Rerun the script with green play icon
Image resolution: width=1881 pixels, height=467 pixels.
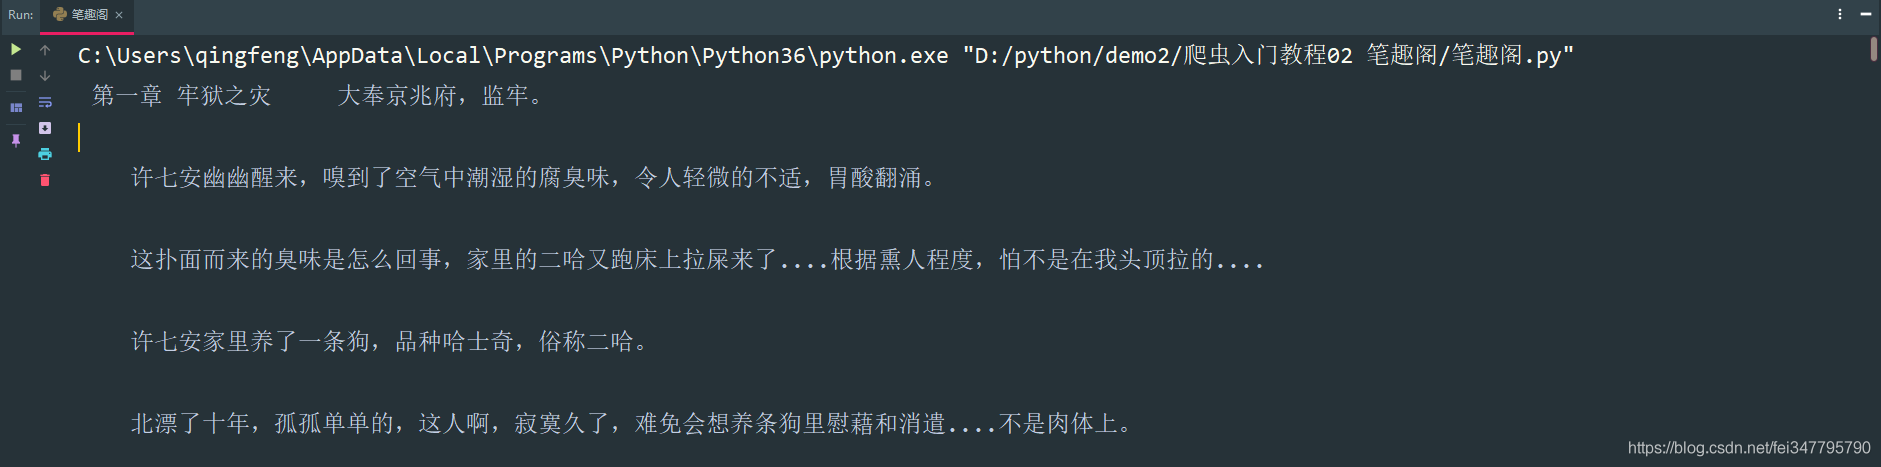pos(16,49)
